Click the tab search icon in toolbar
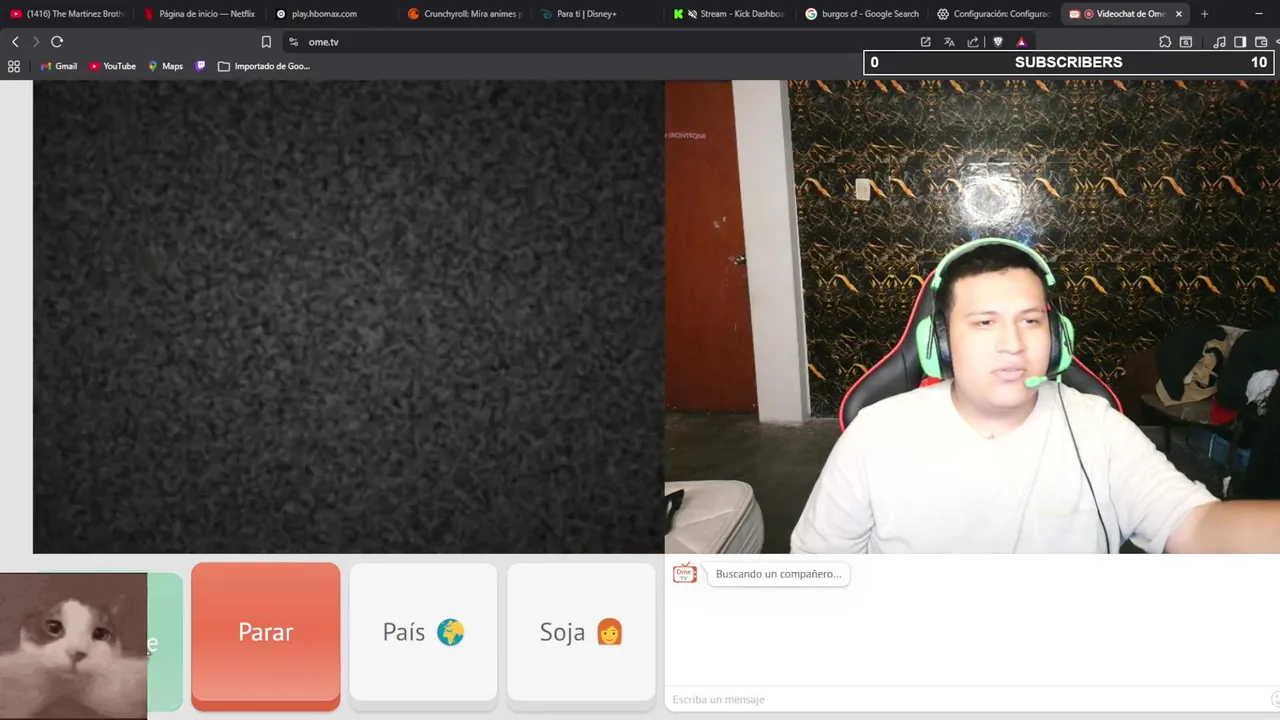 [x=1186, y=42]
